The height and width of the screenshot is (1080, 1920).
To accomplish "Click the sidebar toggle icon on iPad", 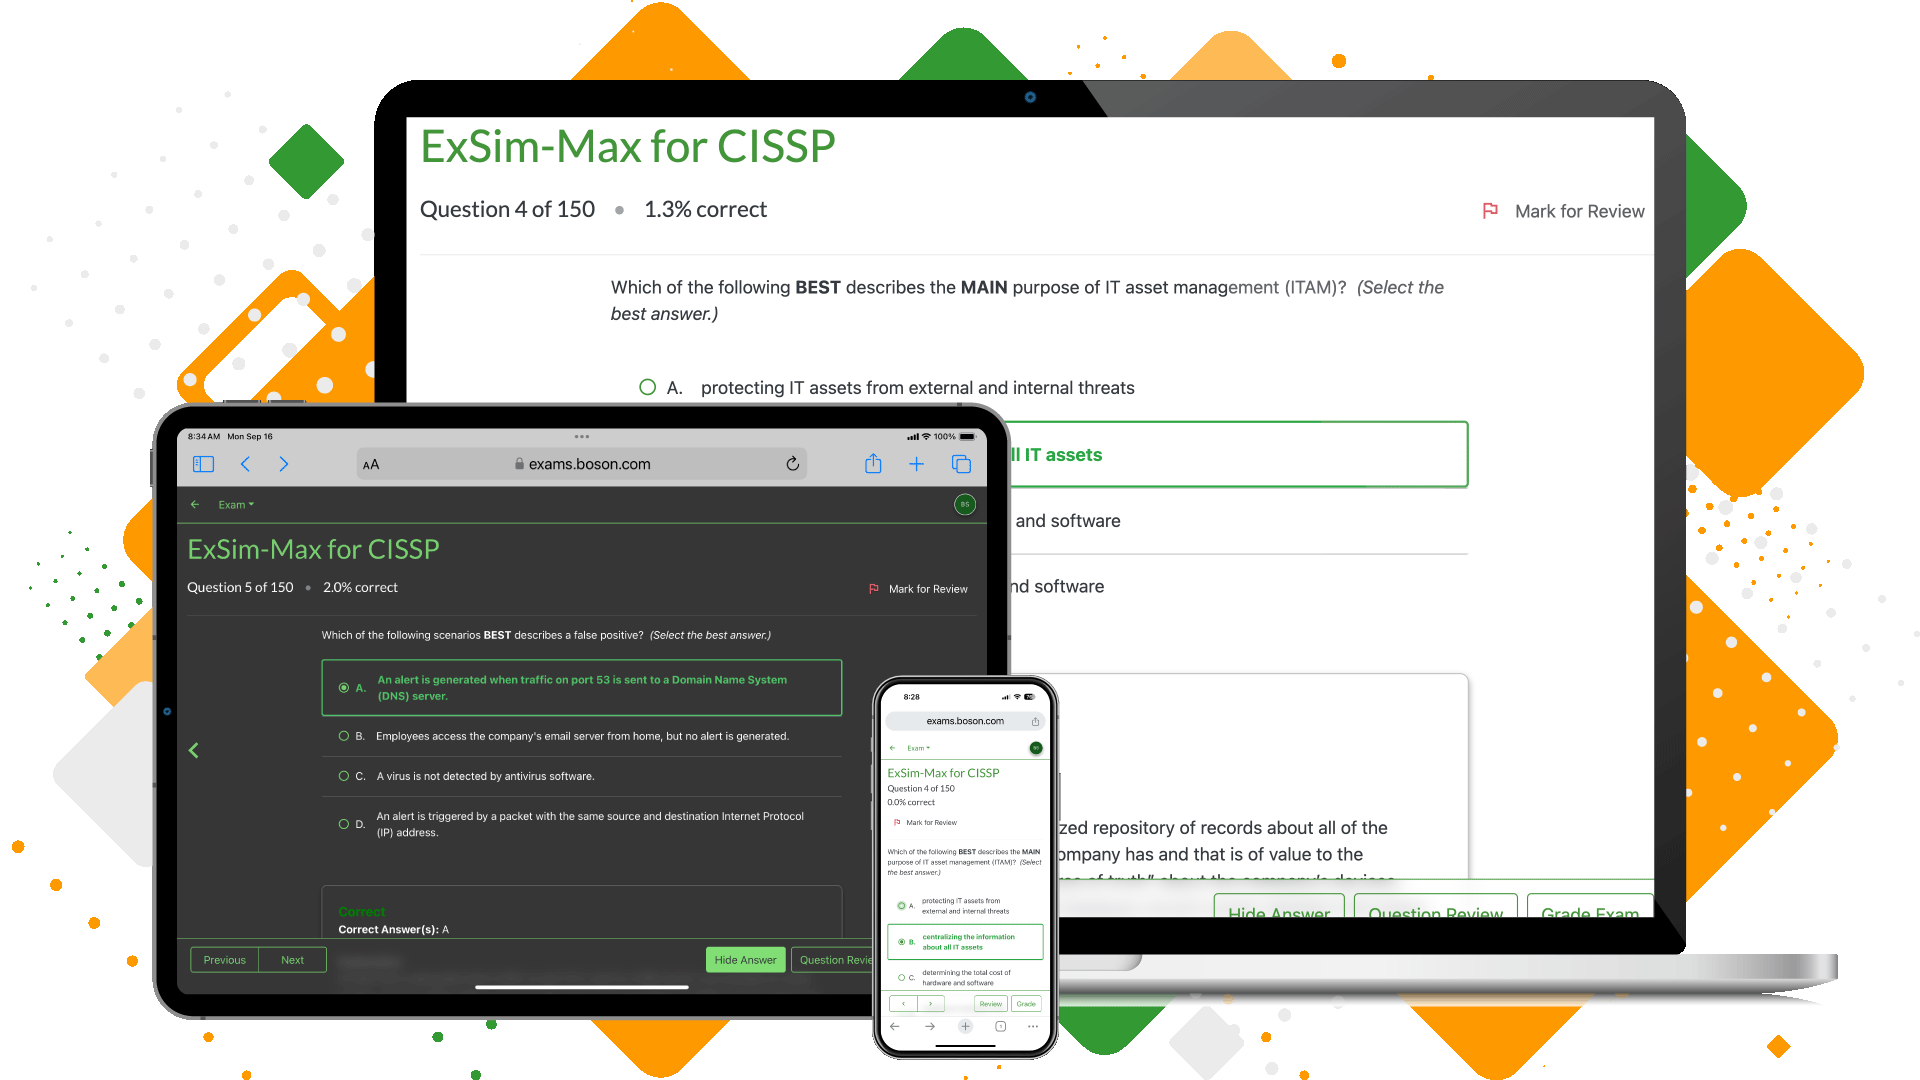I will tap(202, 463).
